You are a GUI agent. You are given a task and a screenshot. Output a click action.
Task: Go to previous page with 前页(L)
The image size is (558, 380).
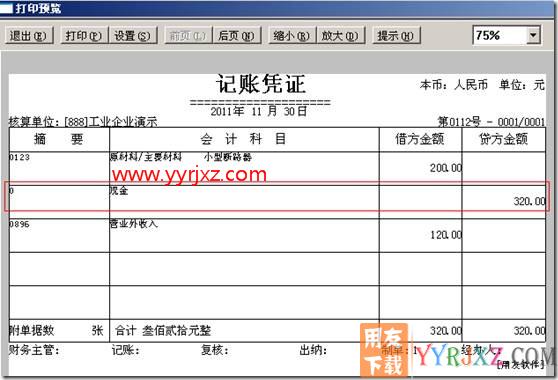point(188,35)
